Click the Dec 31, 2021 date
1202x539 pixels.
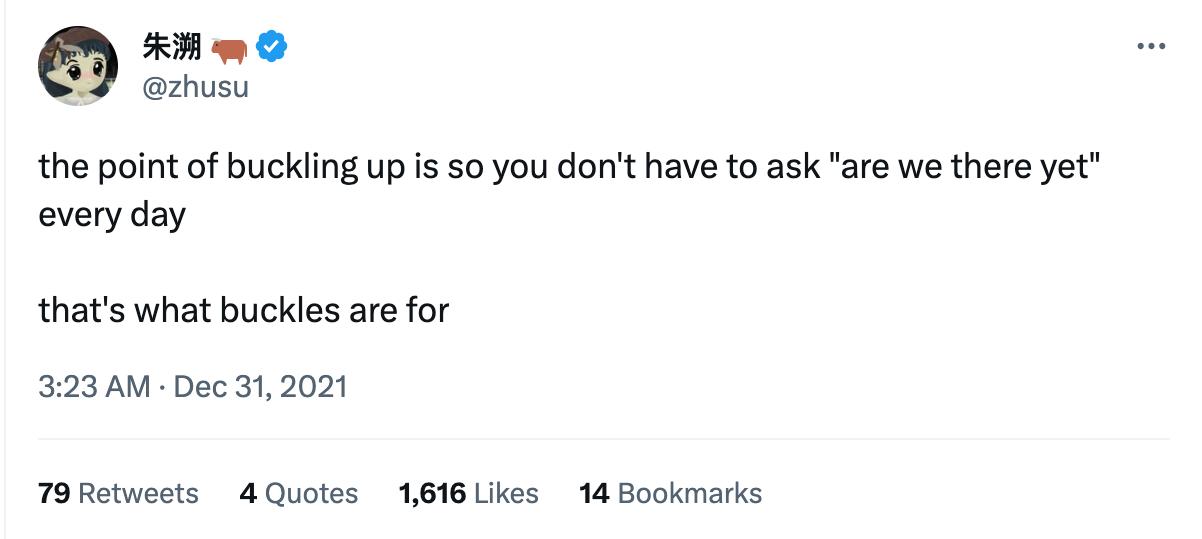tap(260, 386)
